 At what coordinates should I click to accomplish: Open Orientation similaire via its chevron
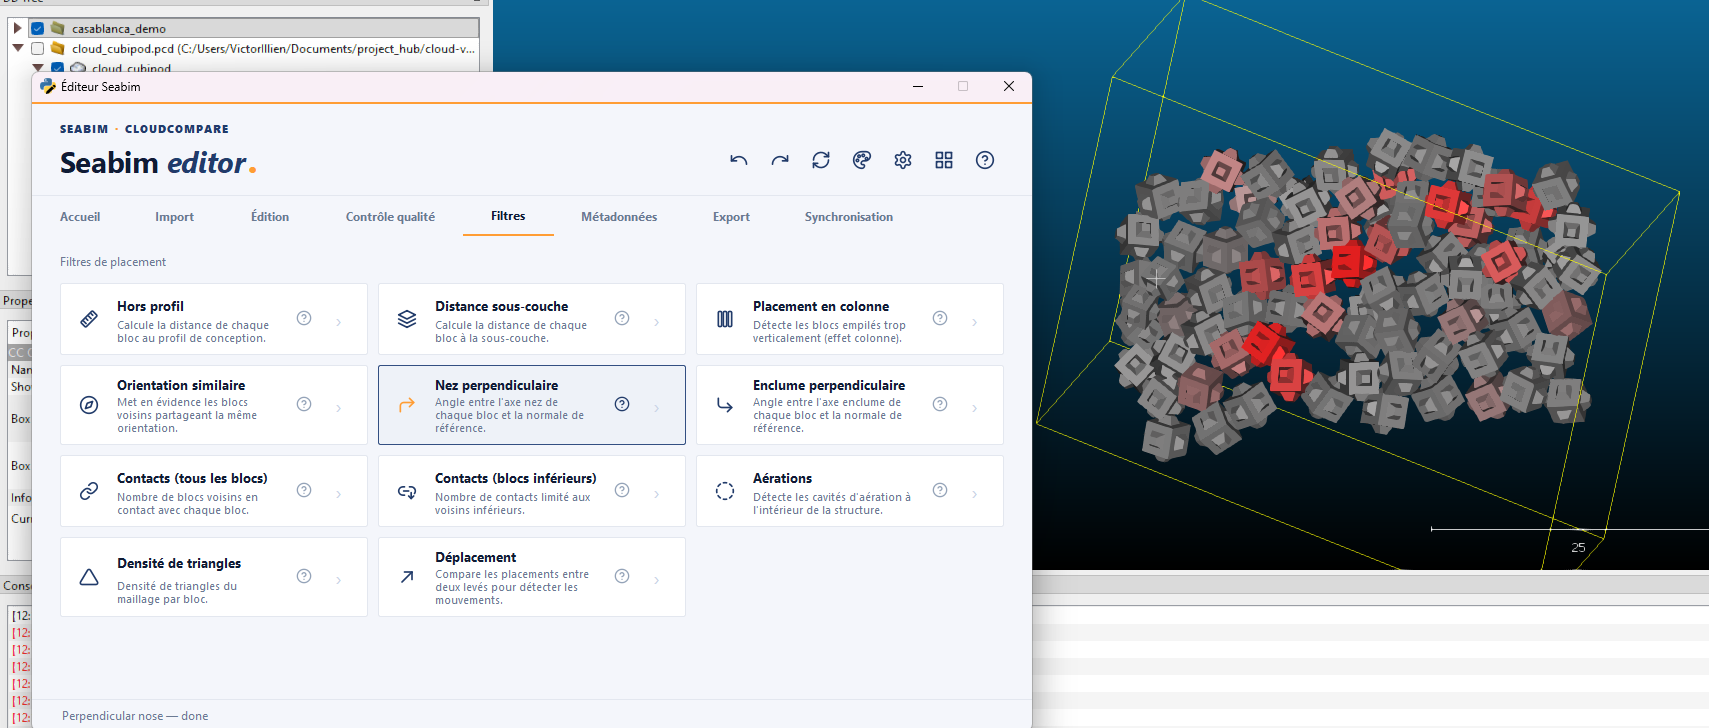[339, 408]
